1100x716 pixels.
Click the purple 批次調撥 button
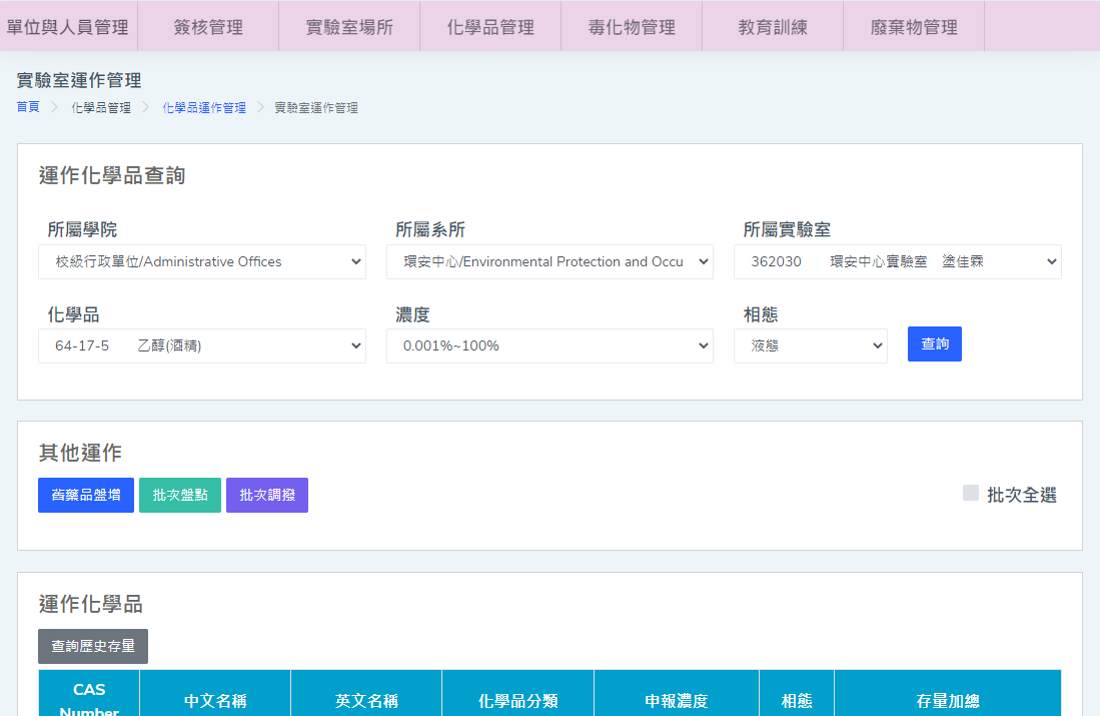point(267,495)
